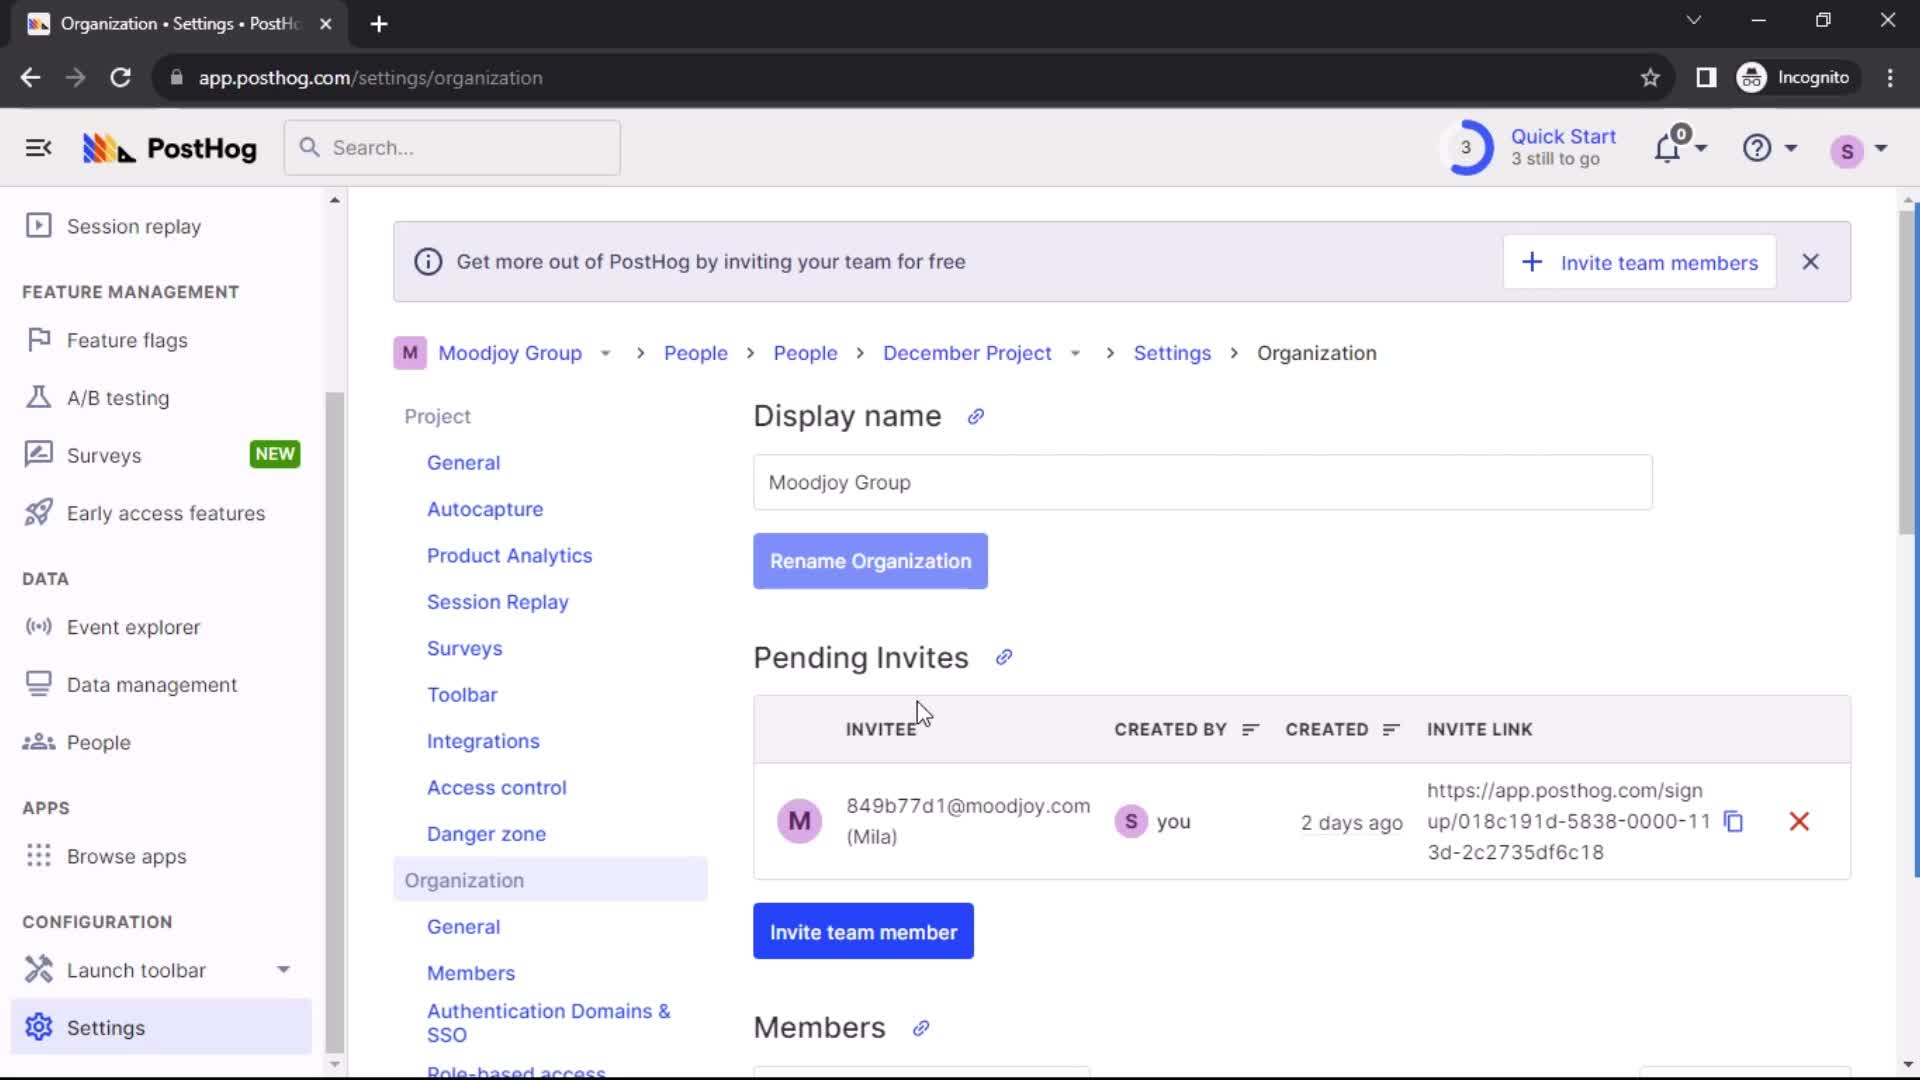Expand Launch toolbar dropdown arrow
The width and height of the screenshot is (1920, 1080).
[x=284, y=970]
